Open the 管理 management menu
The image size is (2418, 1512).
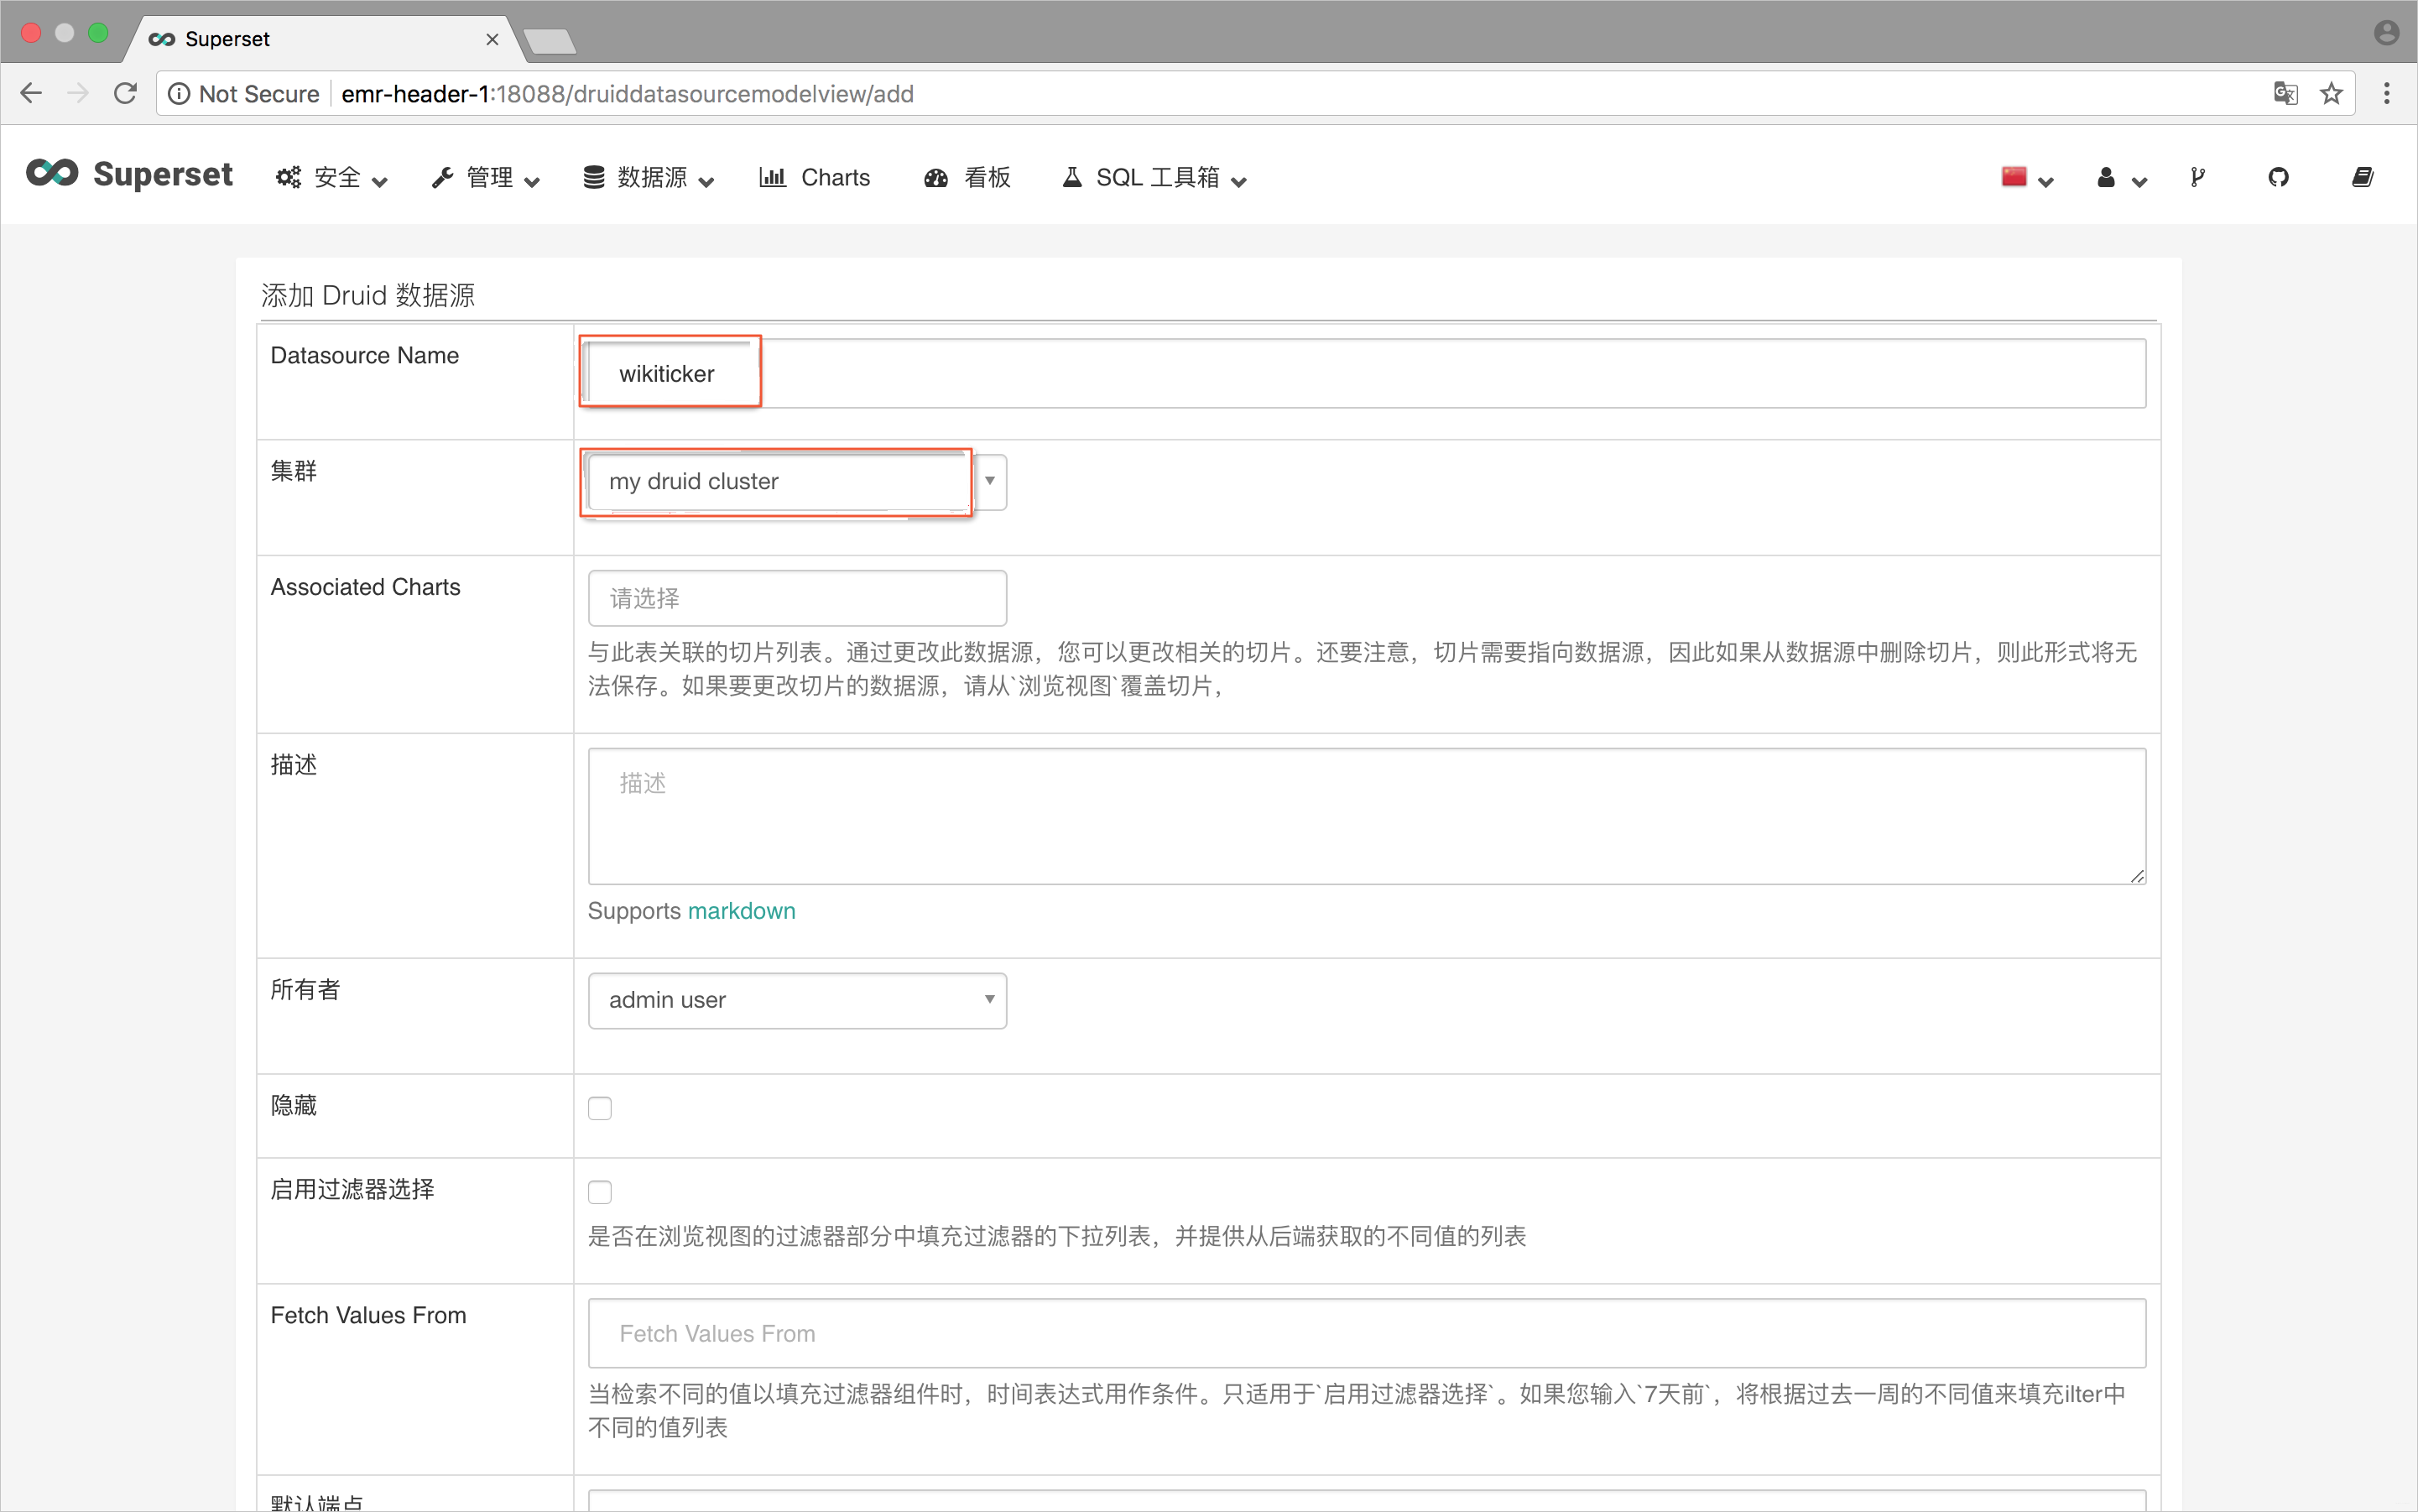(x=482, y=178)
